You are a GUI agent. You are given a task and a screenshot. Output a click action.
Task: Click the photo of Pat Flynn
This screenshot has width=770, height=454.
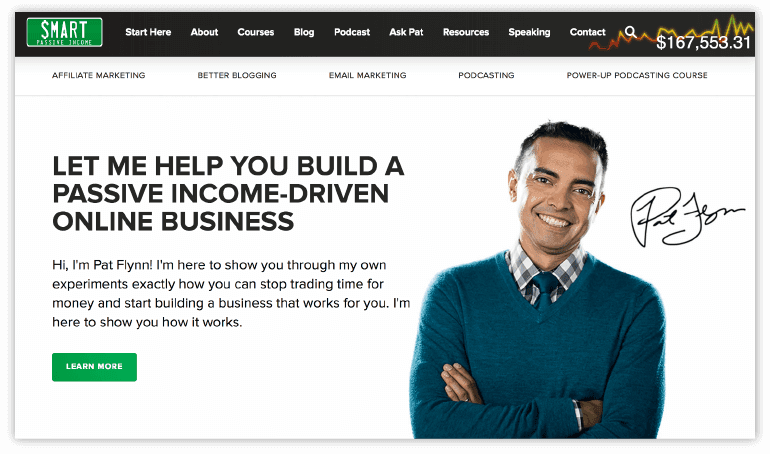click(538, 280)
